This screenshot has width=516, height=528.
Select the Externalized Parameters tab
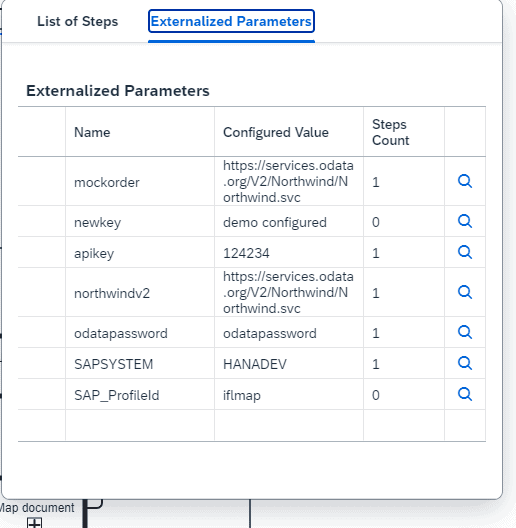pyautogui.click(x=231, y=22)
